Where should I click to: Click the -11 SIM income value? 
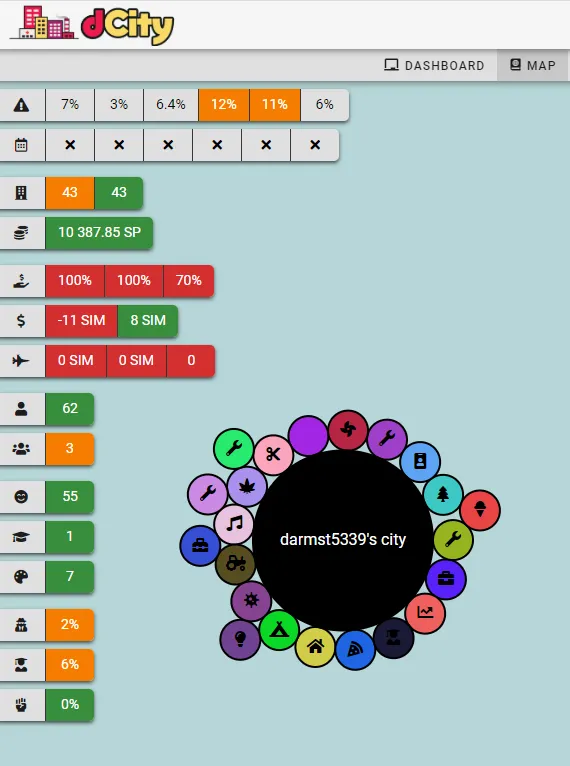coord(81,321)
